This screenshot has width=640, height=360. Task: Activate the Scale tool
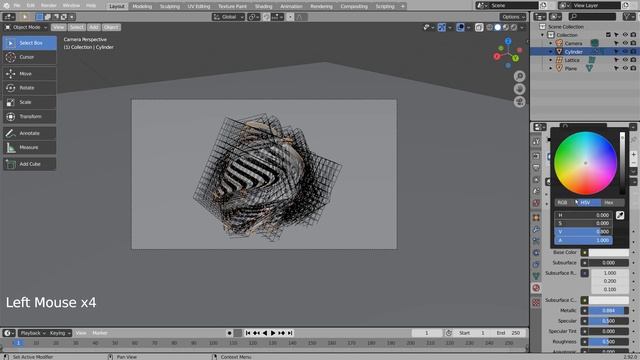tap(29, 102)
